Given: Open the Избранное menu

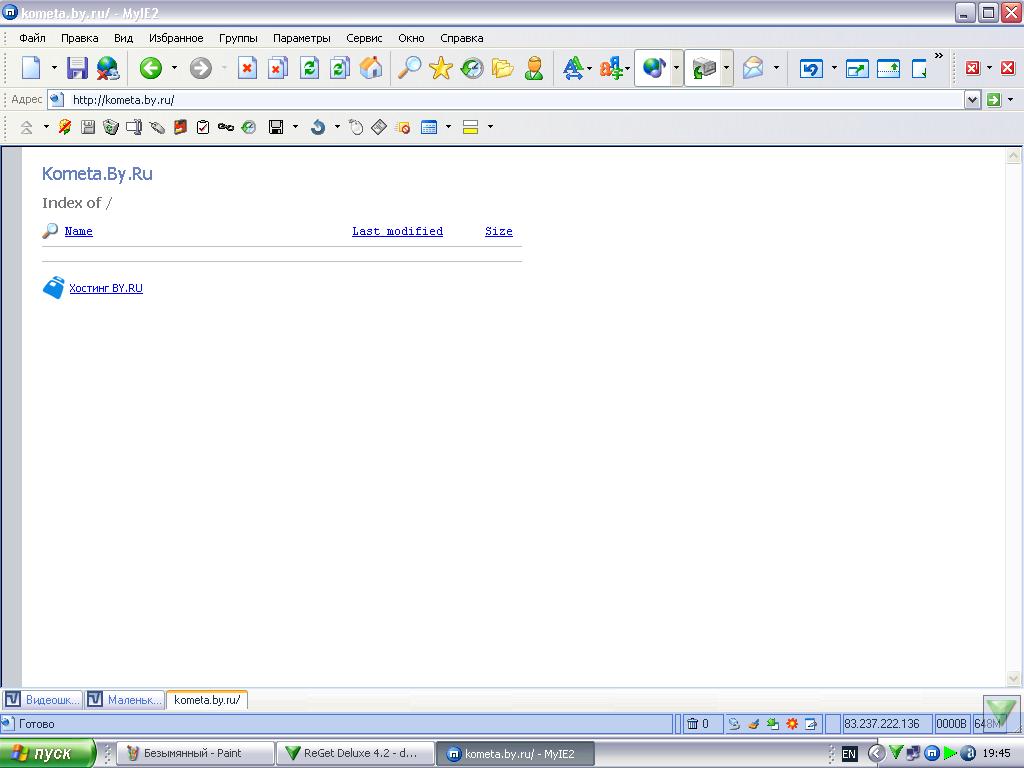Looking at the screenshot, I should click(x=176, y=38).
